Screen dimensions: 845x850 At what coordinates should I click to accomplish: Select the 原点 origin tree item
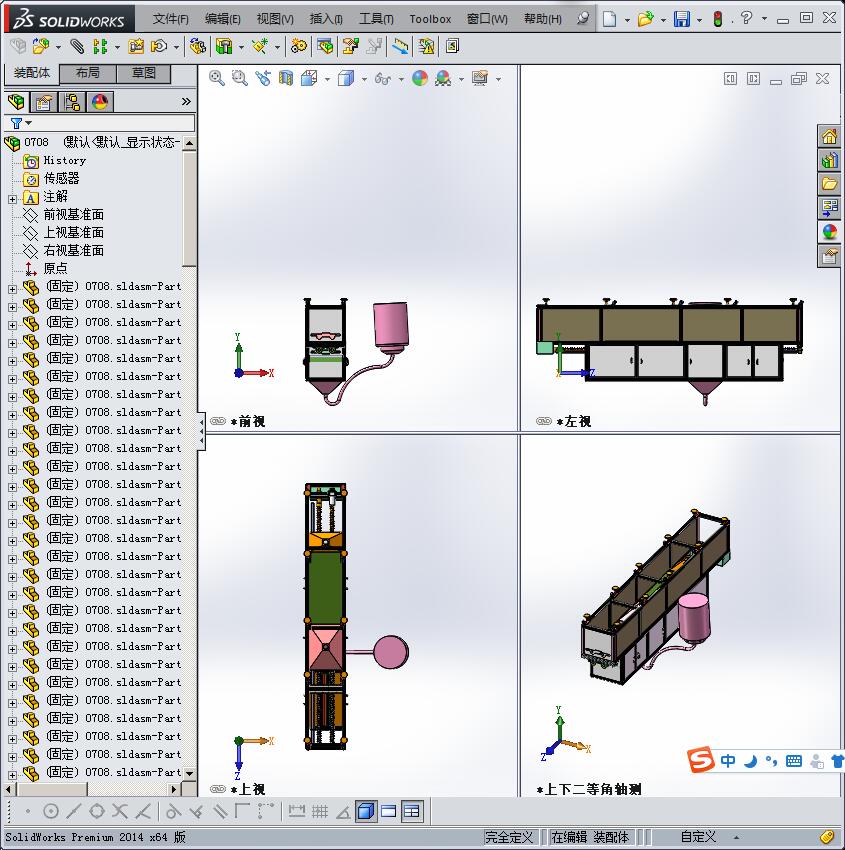point(55,268)
